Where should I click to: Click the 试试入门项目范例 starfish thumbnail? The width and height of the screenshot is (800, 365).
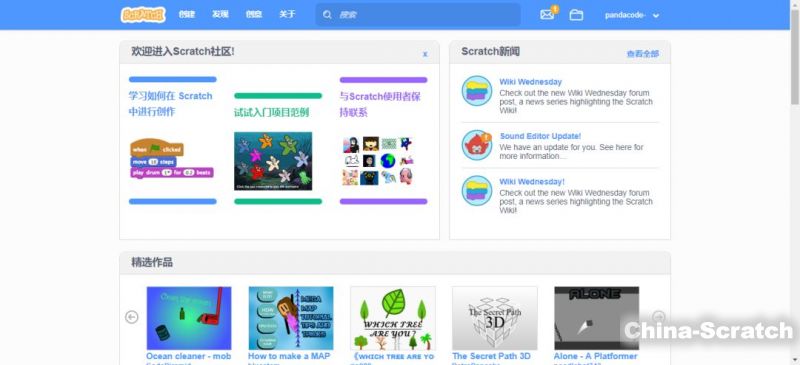click(273, 161)
